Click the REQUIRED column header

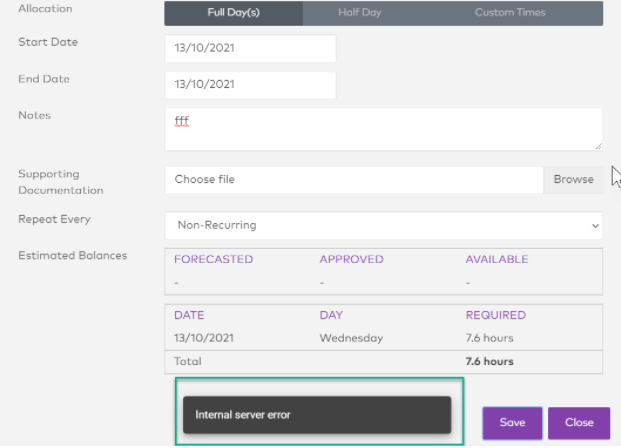click(x=495, y=315)
